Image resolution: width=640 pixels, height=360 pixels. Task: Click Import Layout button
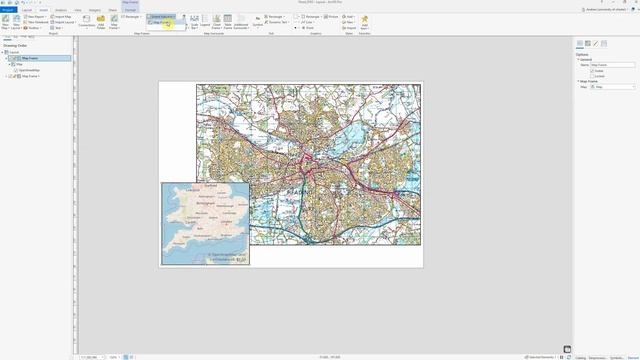point(63,22)
